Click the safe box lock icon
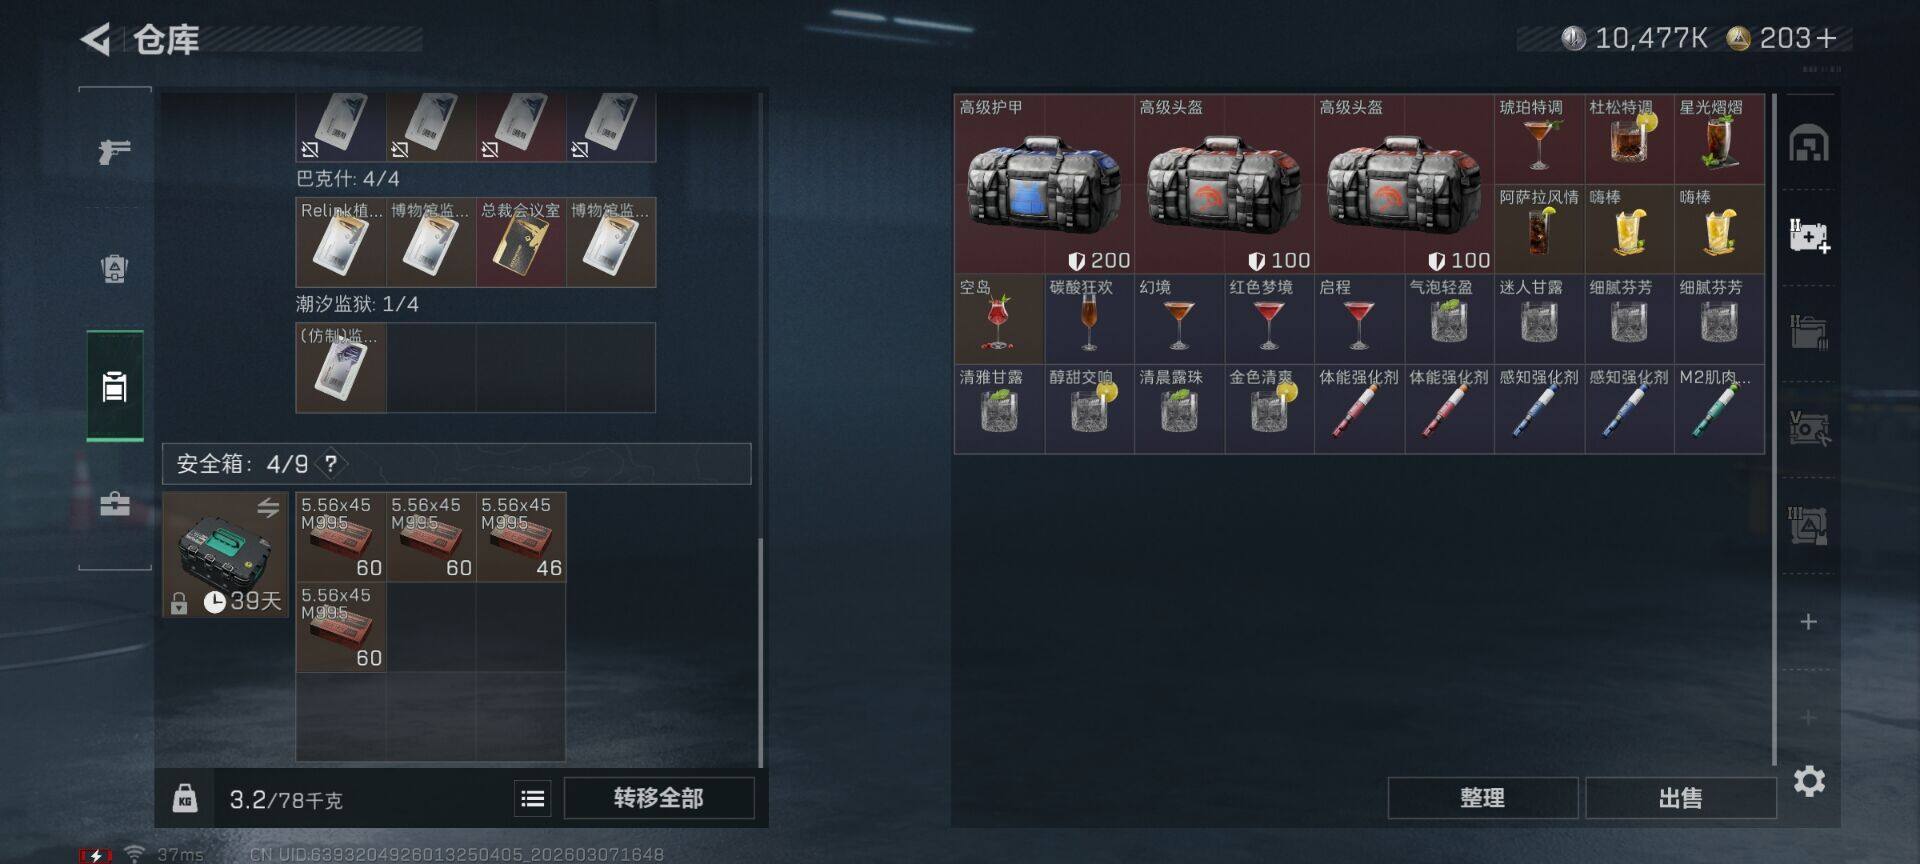 pyautogui.click(x=179, y=603)
